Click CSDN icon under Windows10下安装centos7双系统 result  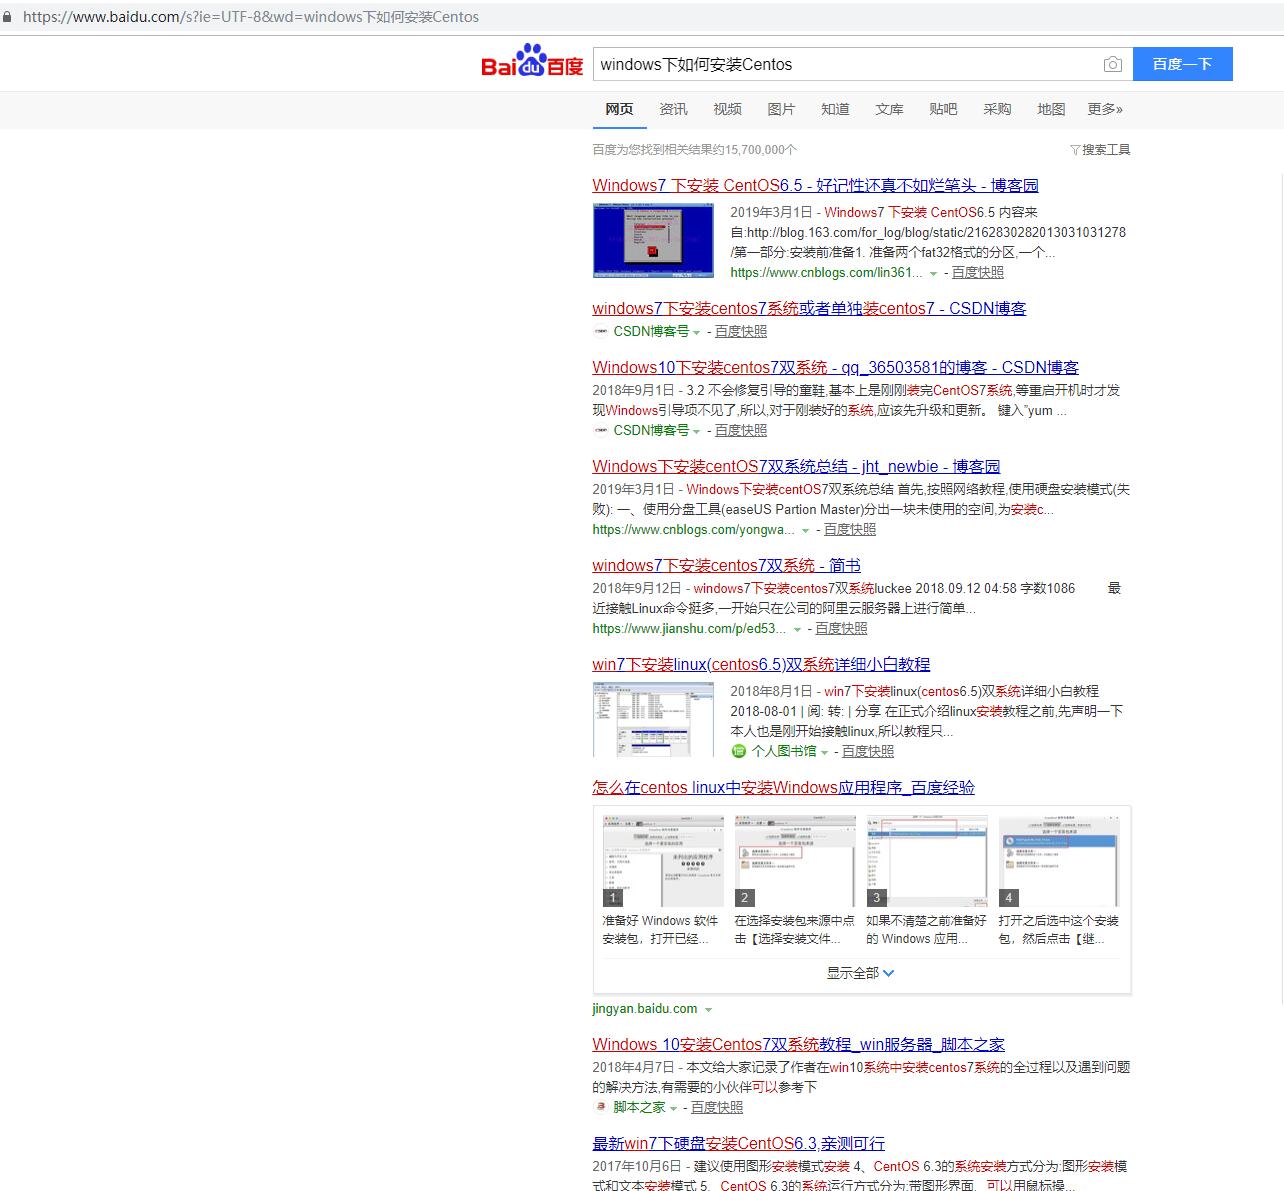click(x=601, y=430)
